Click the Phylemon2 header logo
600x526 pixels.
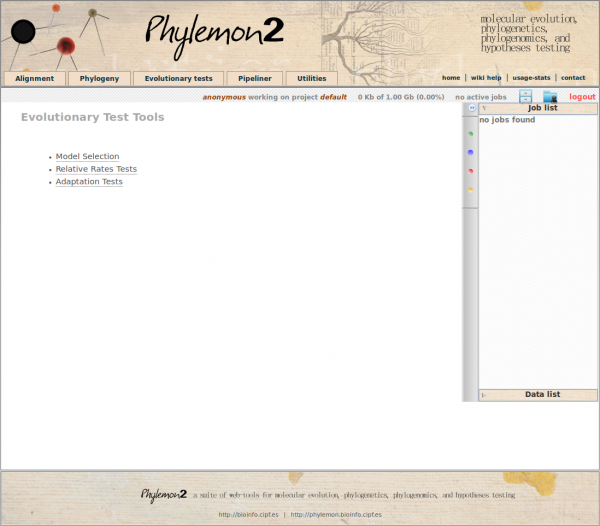[x=215, y=36]
